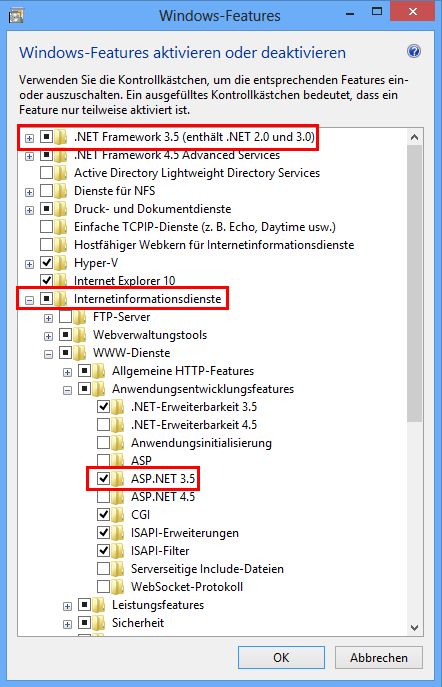Click folder icon beside CGI

click(117, 514)
